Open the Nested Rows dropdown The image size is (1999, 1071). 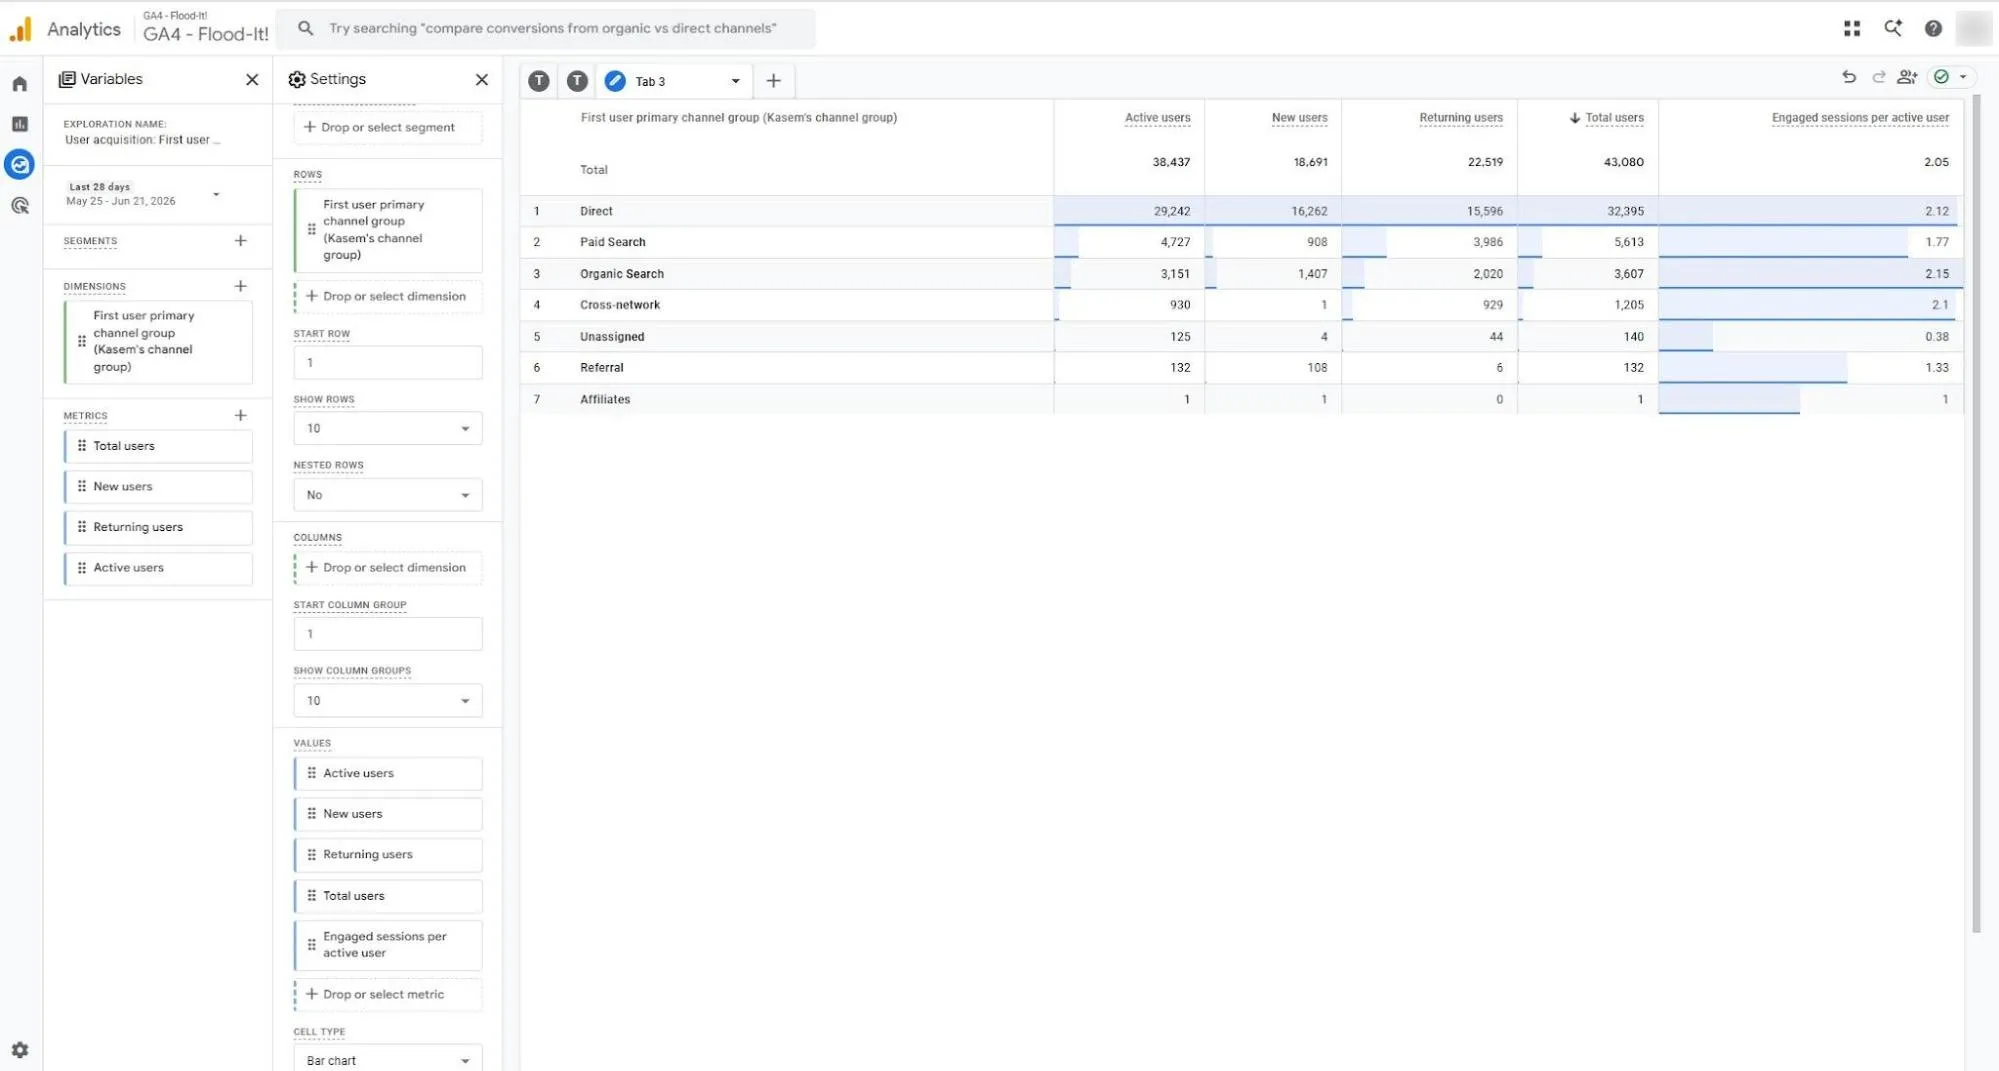(388, 495)
